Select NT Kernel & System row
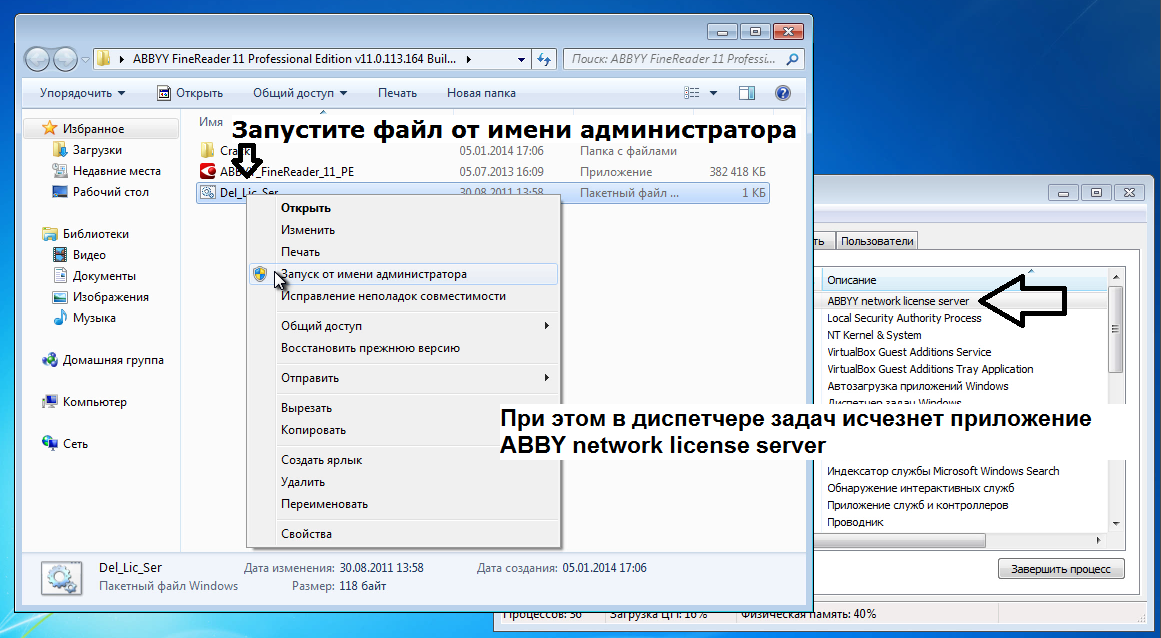The width and height of the screenshot is (1161, 638). point(874,335)
